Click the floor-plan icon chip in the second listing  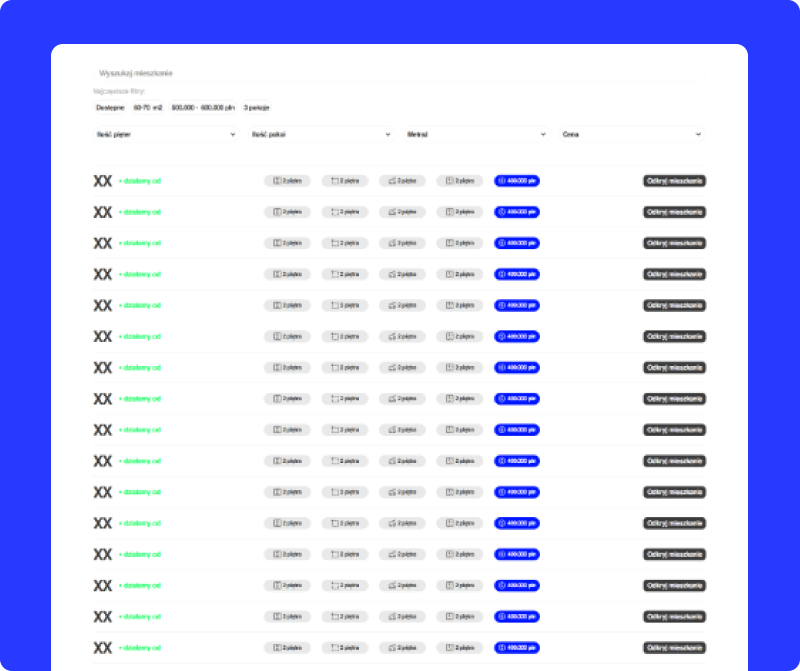point(287,212)
